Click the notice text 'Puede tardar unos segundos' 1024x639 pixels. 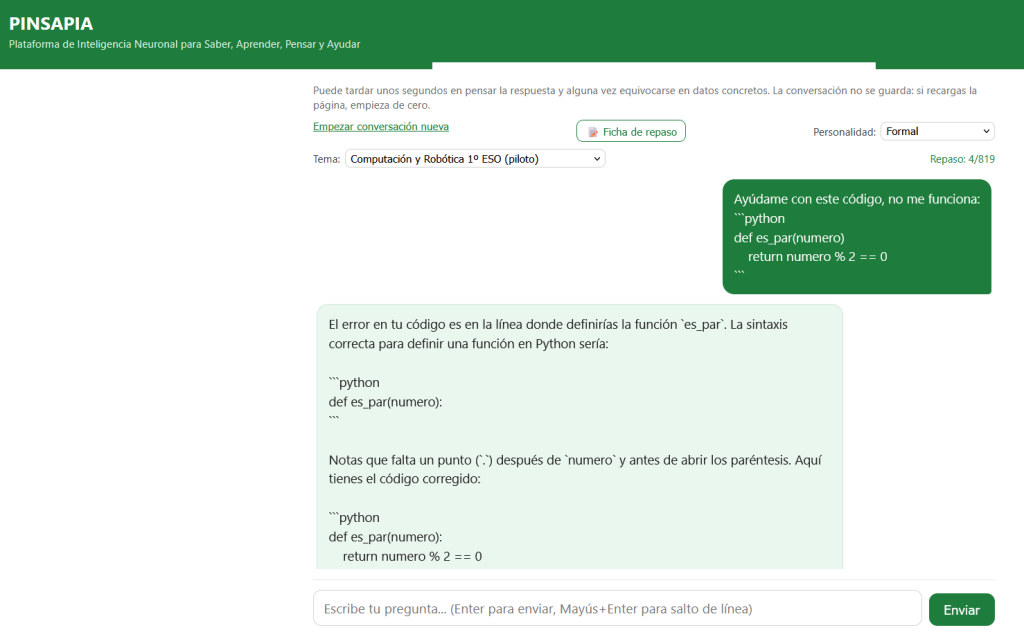[645, 97]
